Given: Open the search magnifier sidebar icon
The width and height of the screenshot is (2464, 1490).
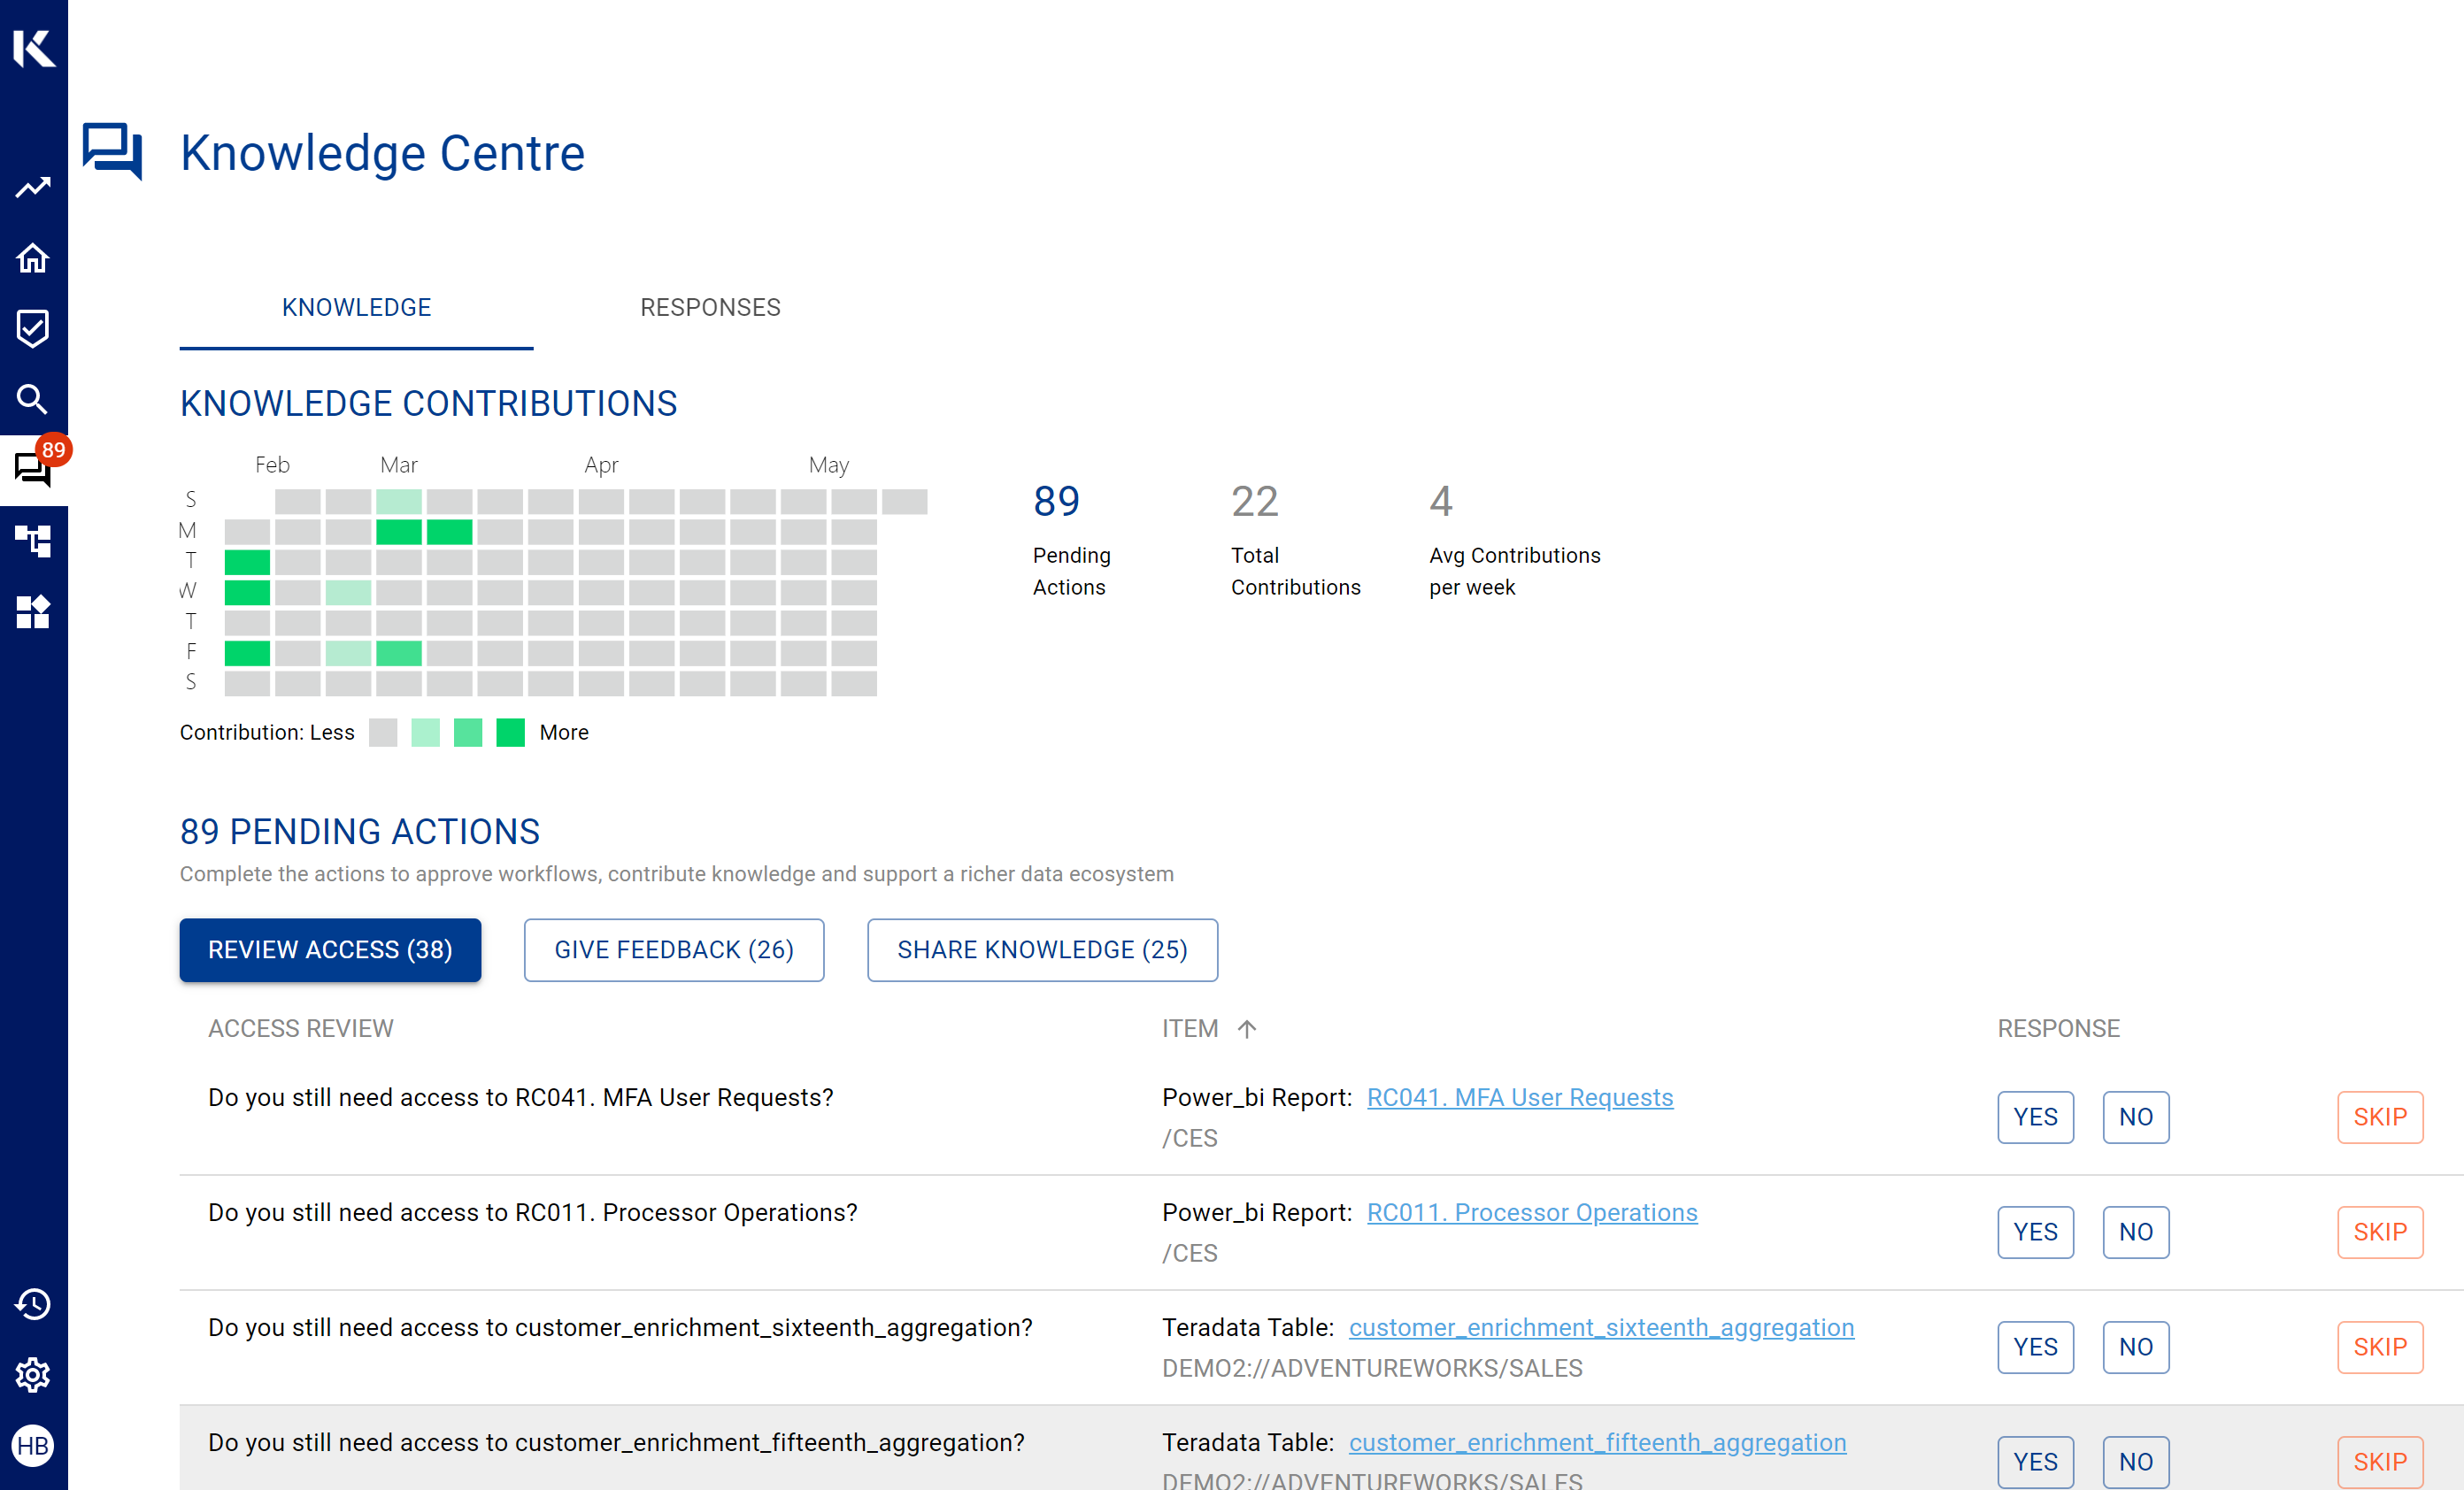Looking at the screenshot, I should tap(33, 399).
